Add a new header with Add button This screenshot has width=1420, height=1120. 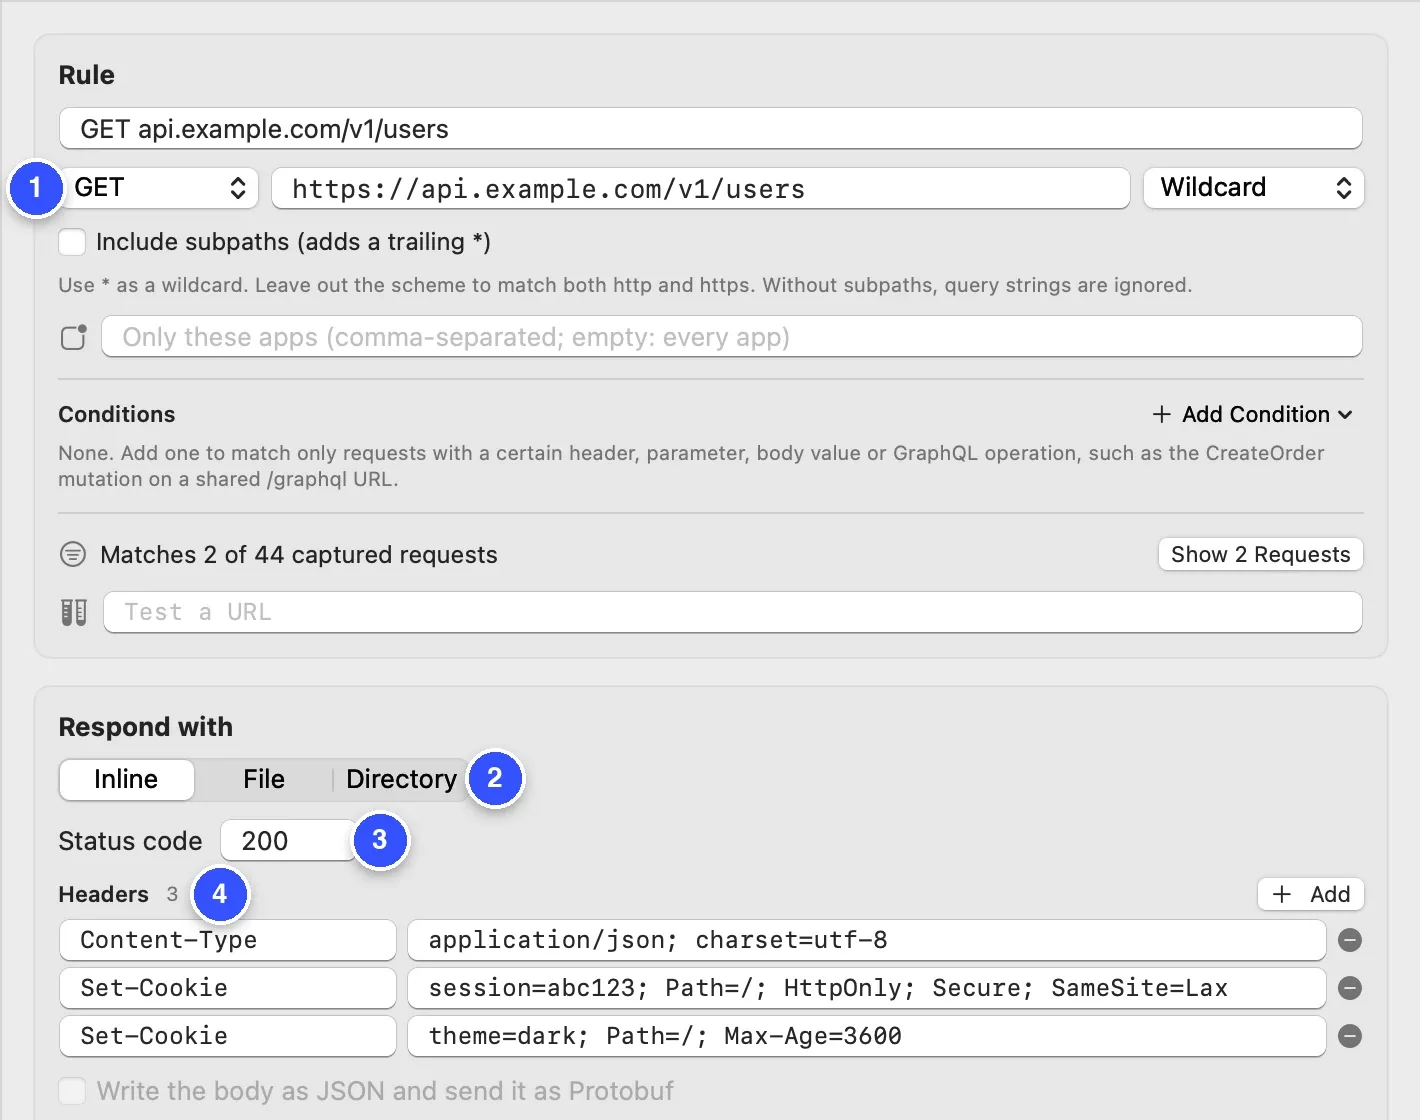tap(1311, 894)
